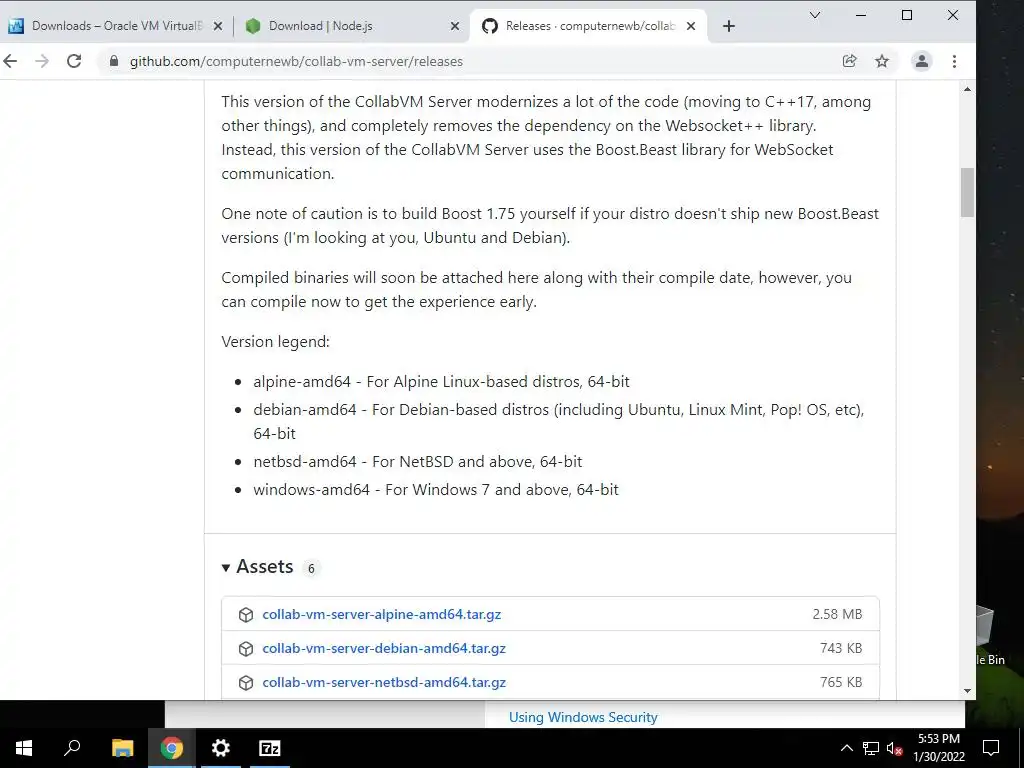
Task: Click the alpine-amd64 legend bullet text
Action: 441,381
